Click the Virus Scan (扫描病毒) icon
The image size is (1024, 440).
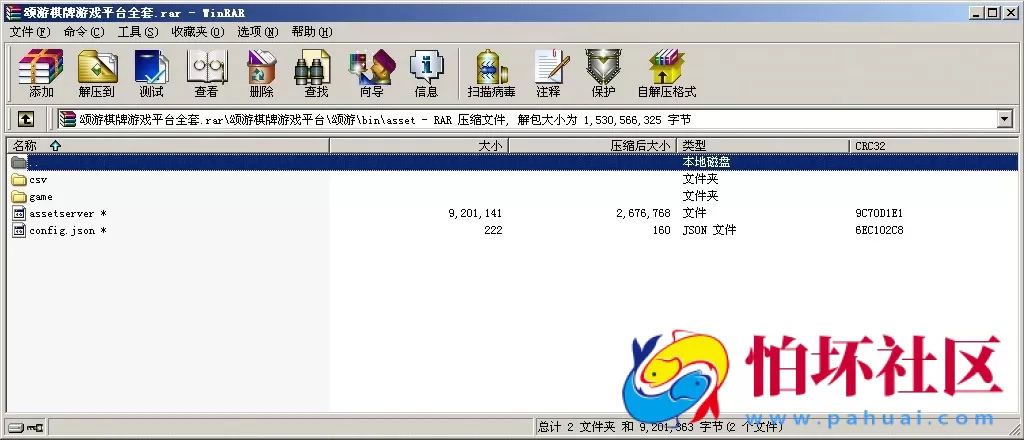(x=491, y=67)
